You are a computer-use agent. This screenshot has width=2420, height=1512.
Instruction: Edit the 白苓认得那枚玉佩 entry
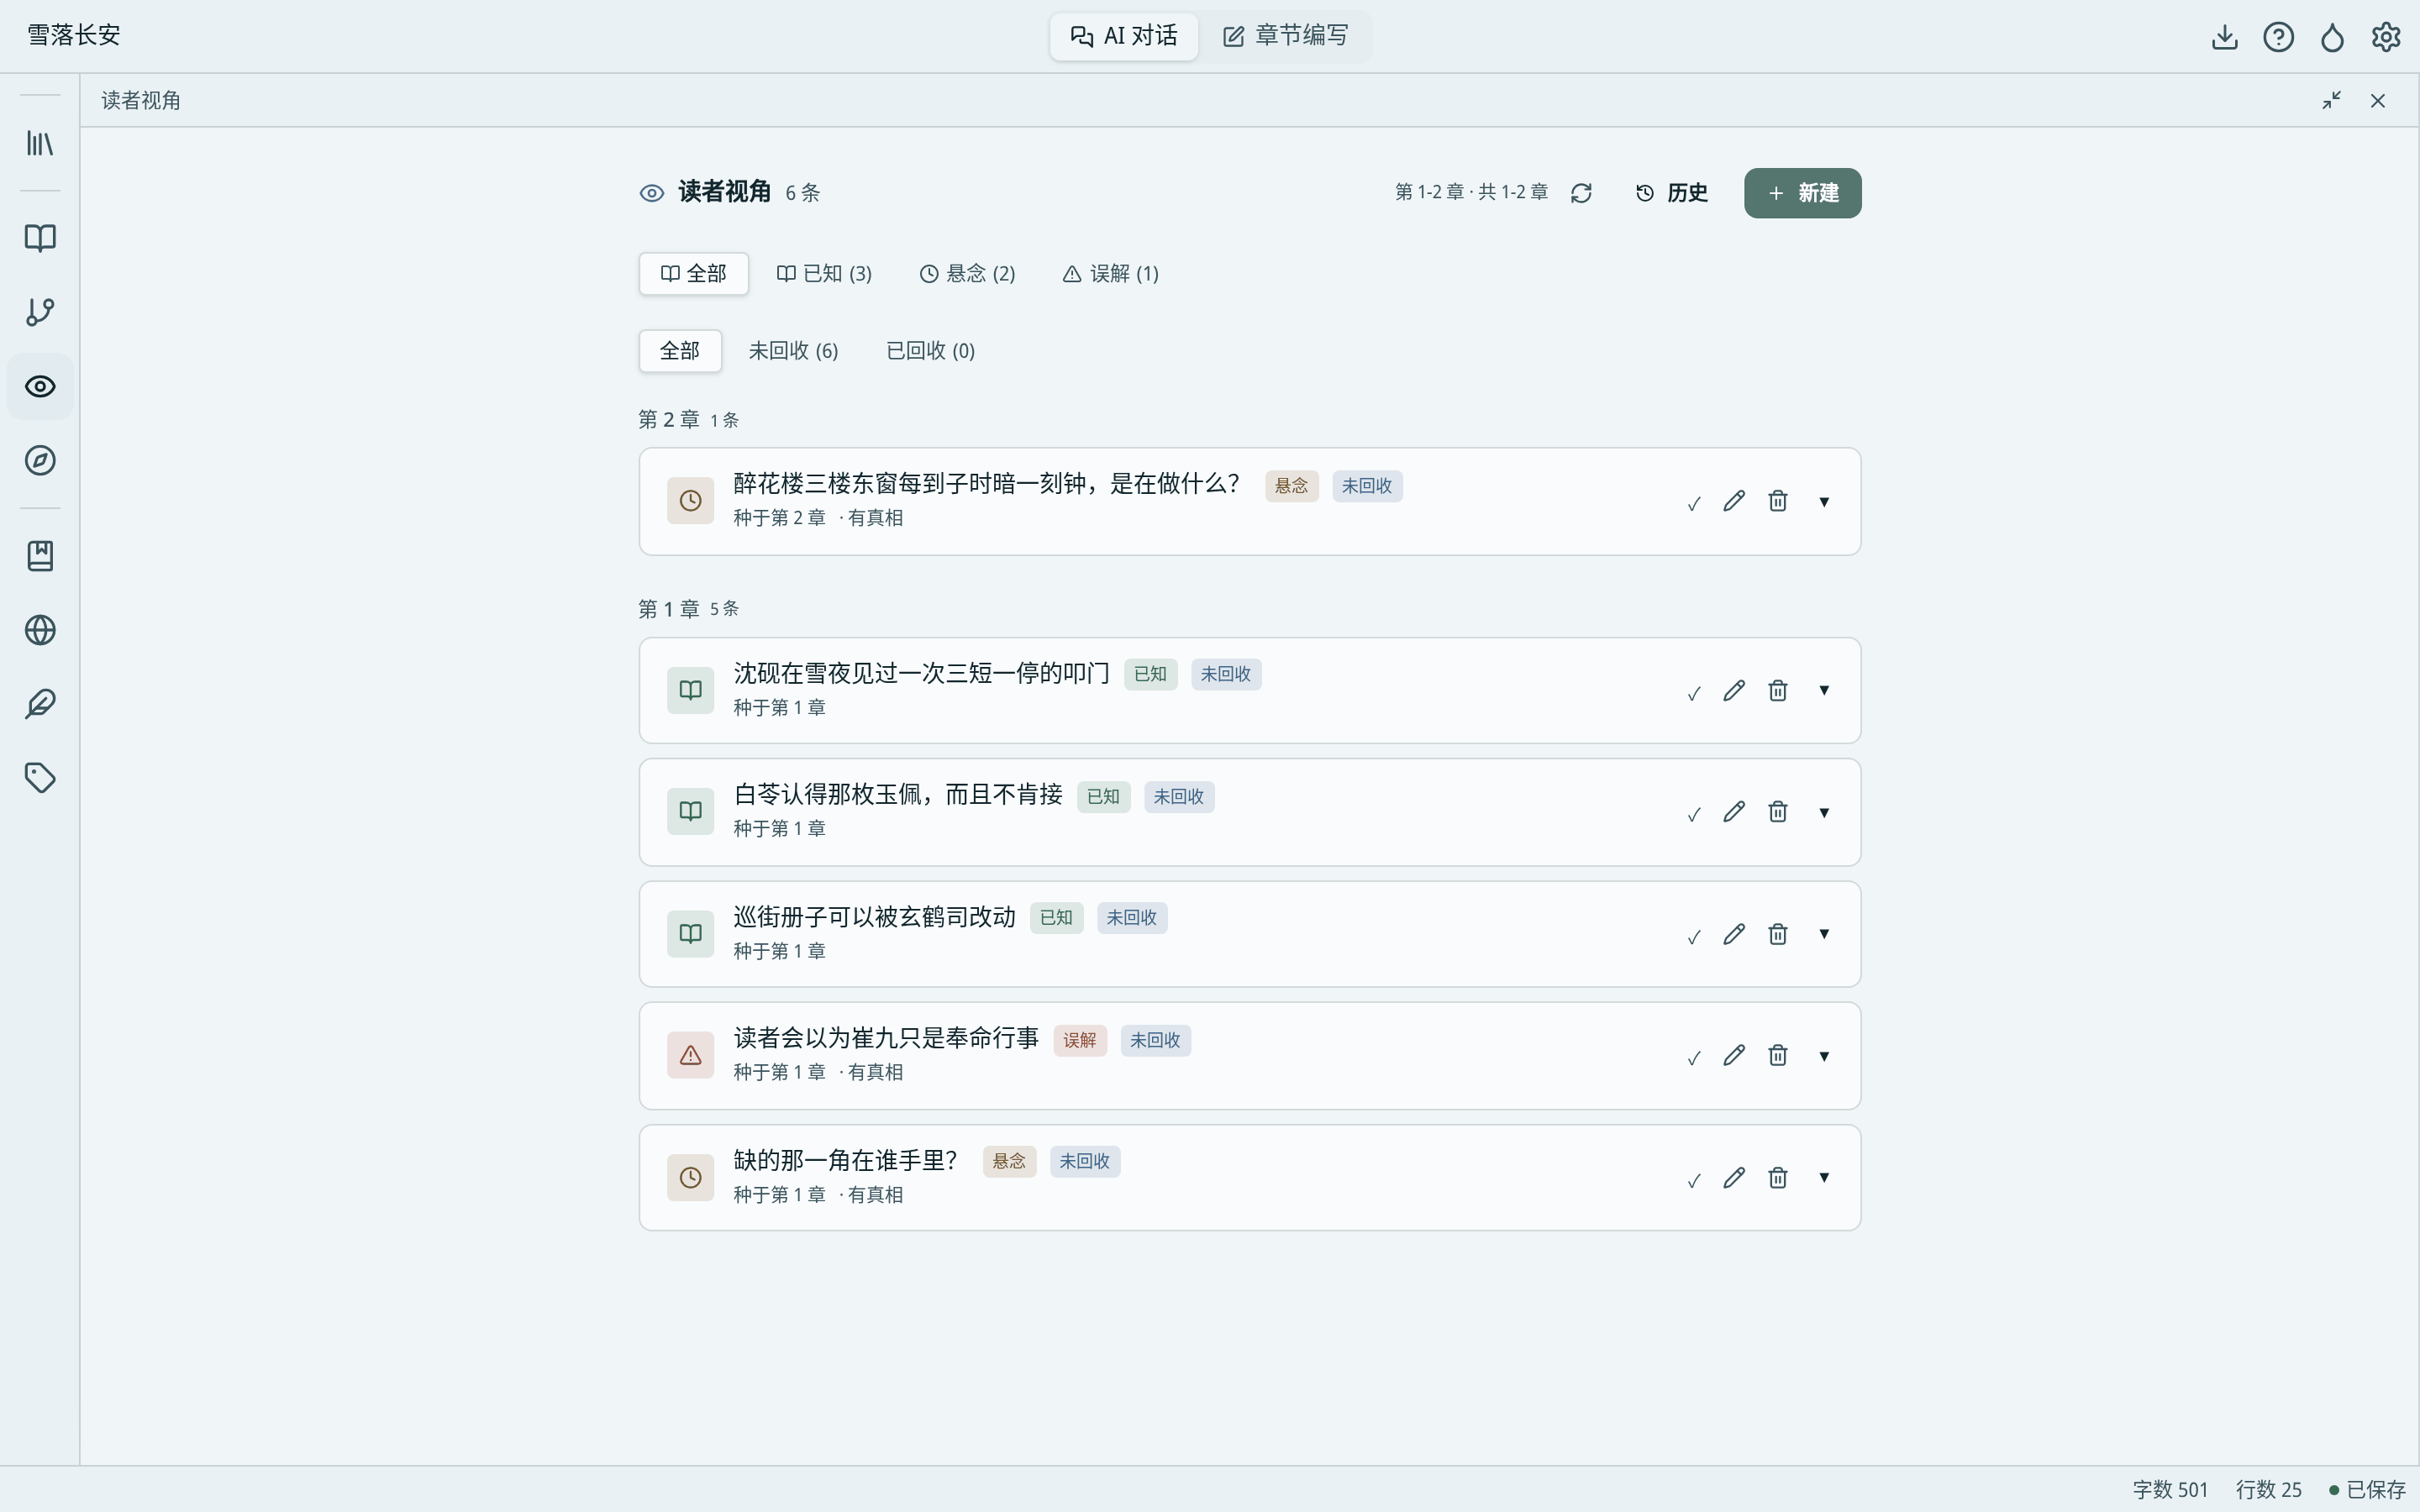coord(1734,812)
